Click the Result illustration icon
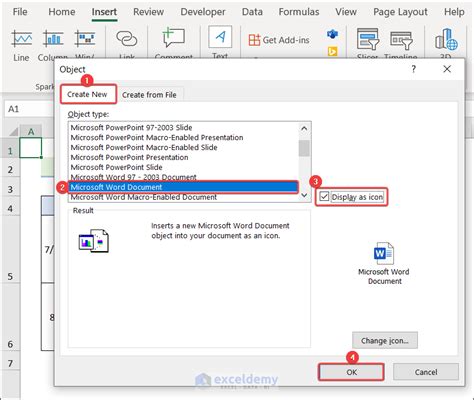Image resolution: width=474 pixels, height=400 pixels. pyautogui.click(x=94, y=241)
